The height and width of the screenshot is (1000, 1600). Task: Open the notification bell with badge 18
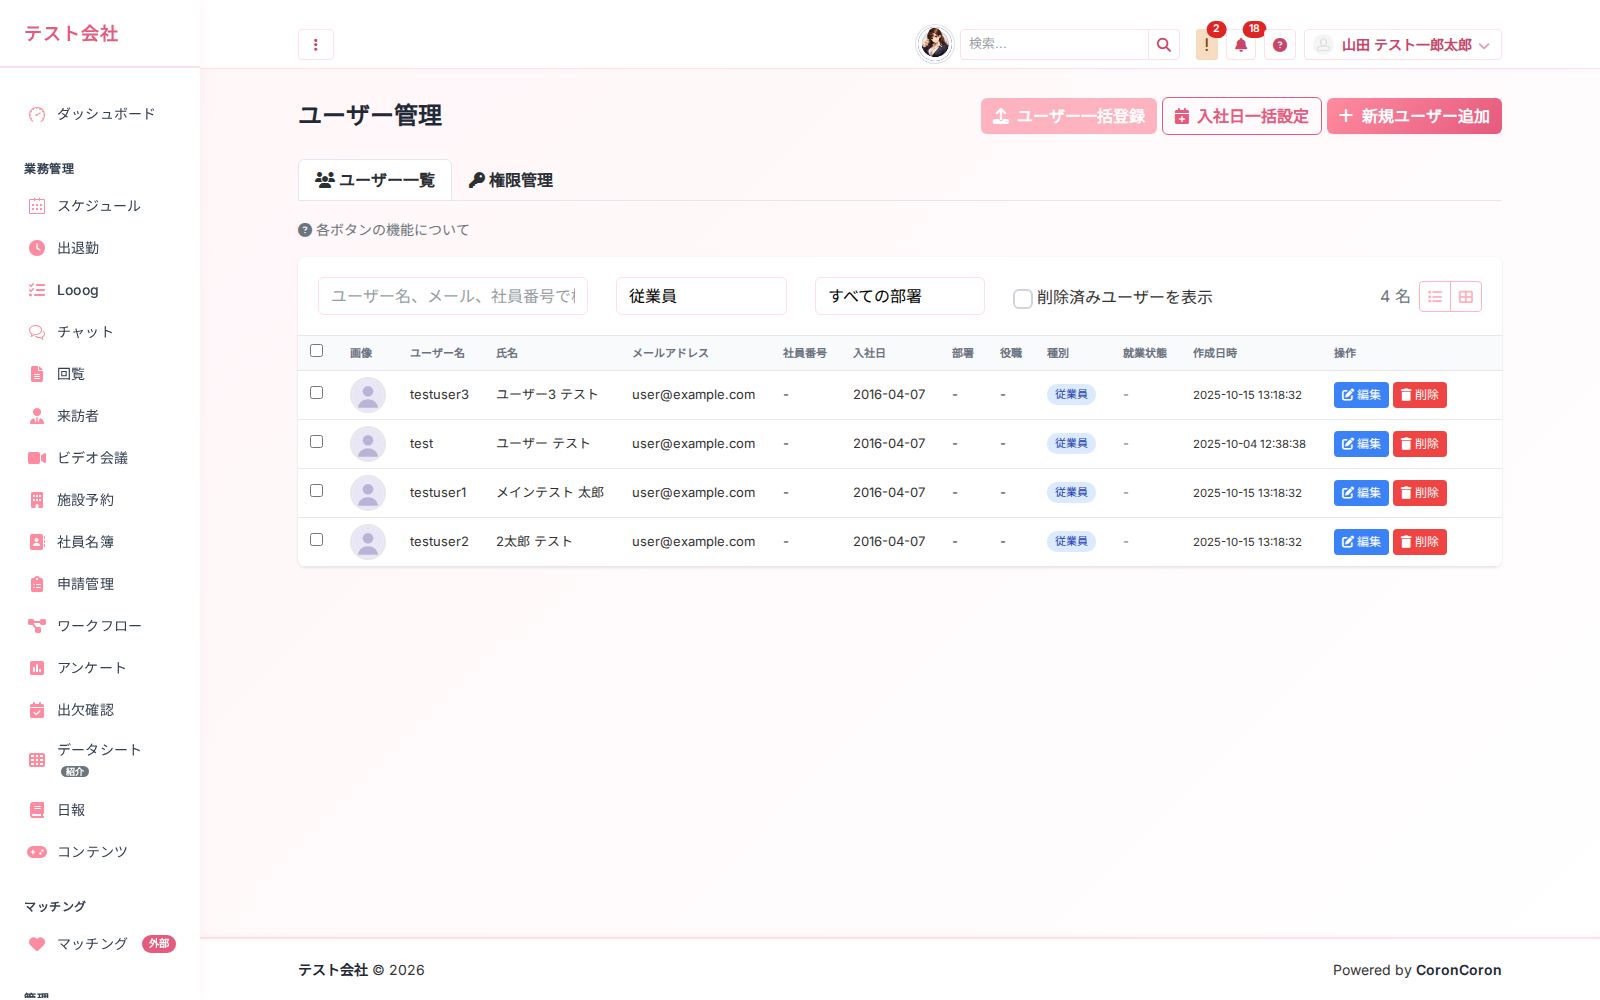click(x=1241, y=44)
